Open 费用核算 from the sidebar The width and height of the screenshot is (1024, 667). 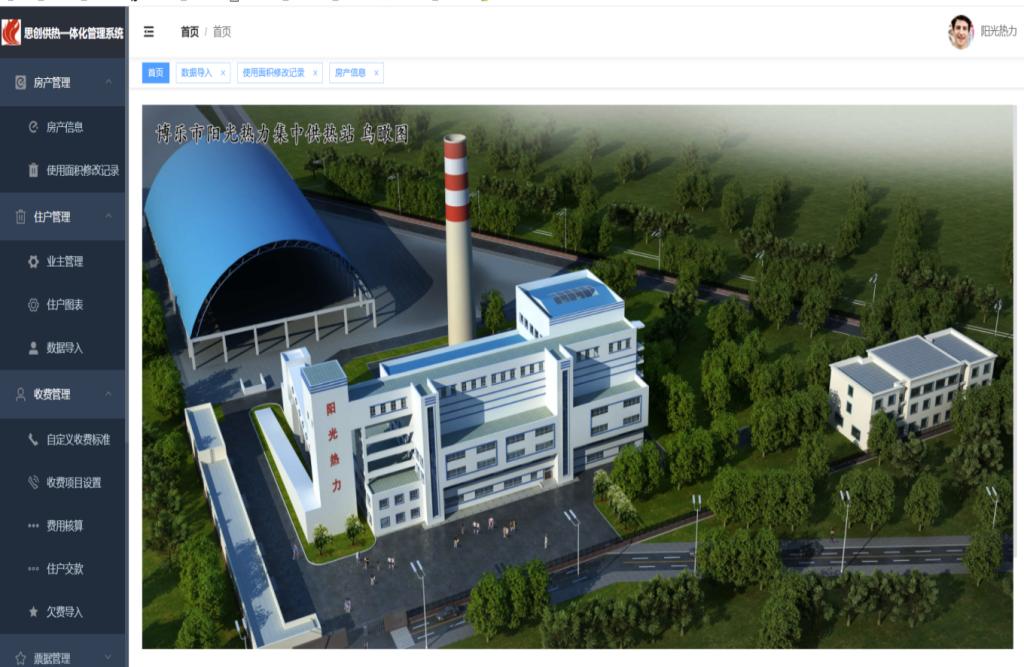(64, 526)
